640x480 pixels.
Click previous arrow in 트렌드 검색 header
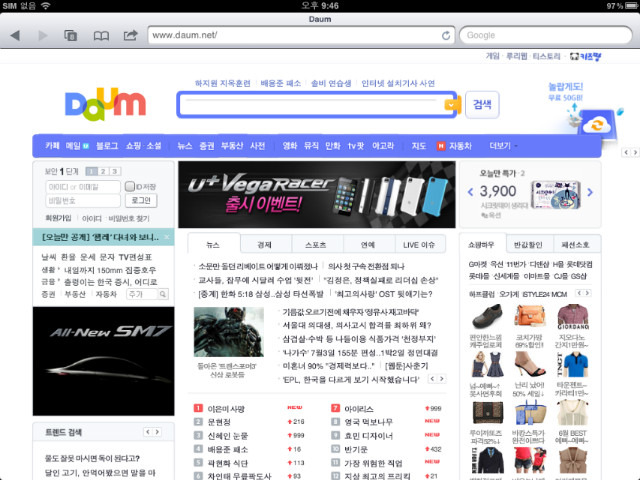point(148,432)
